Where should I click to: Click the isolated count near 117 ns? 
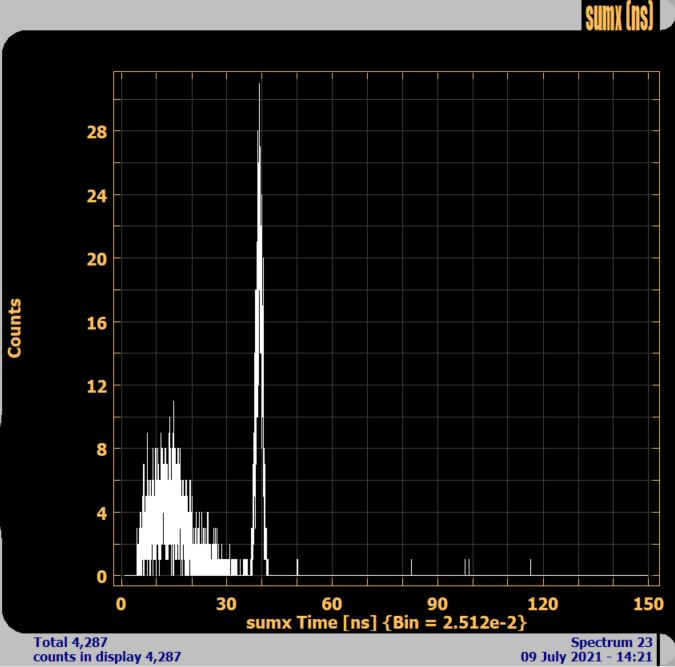[x=531, y=568]
